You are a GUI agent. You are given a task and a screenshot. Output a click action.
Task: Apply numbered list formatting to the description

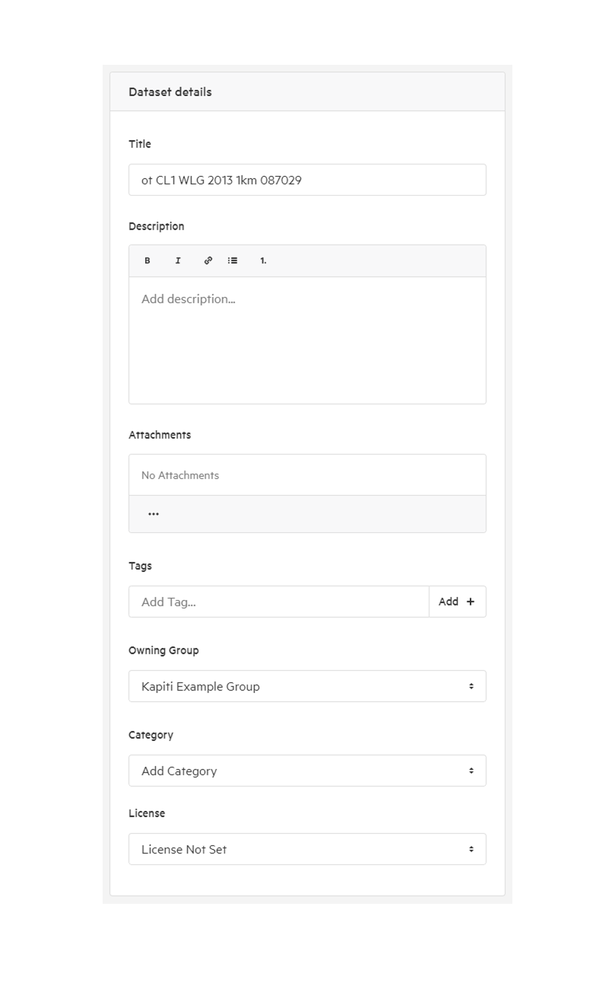(x=263, y=261)
